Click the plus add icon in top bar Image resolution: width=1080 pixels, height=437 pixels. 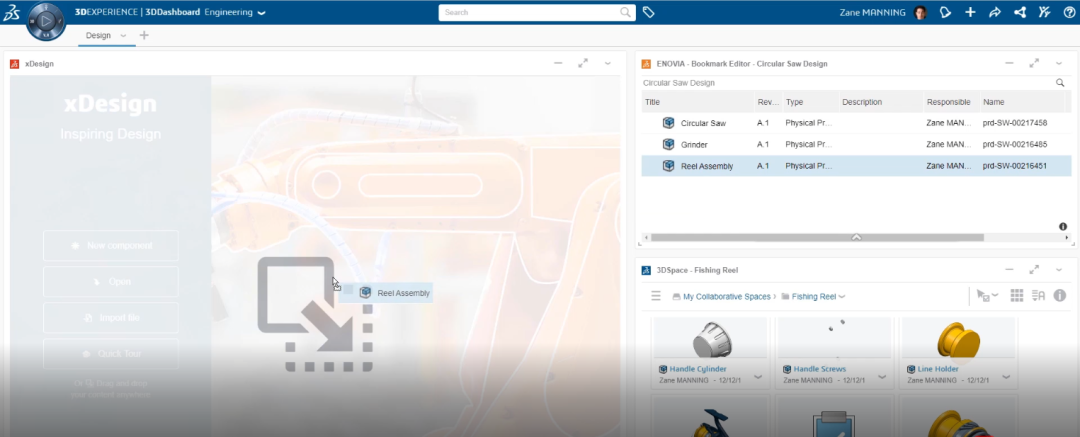970,12
